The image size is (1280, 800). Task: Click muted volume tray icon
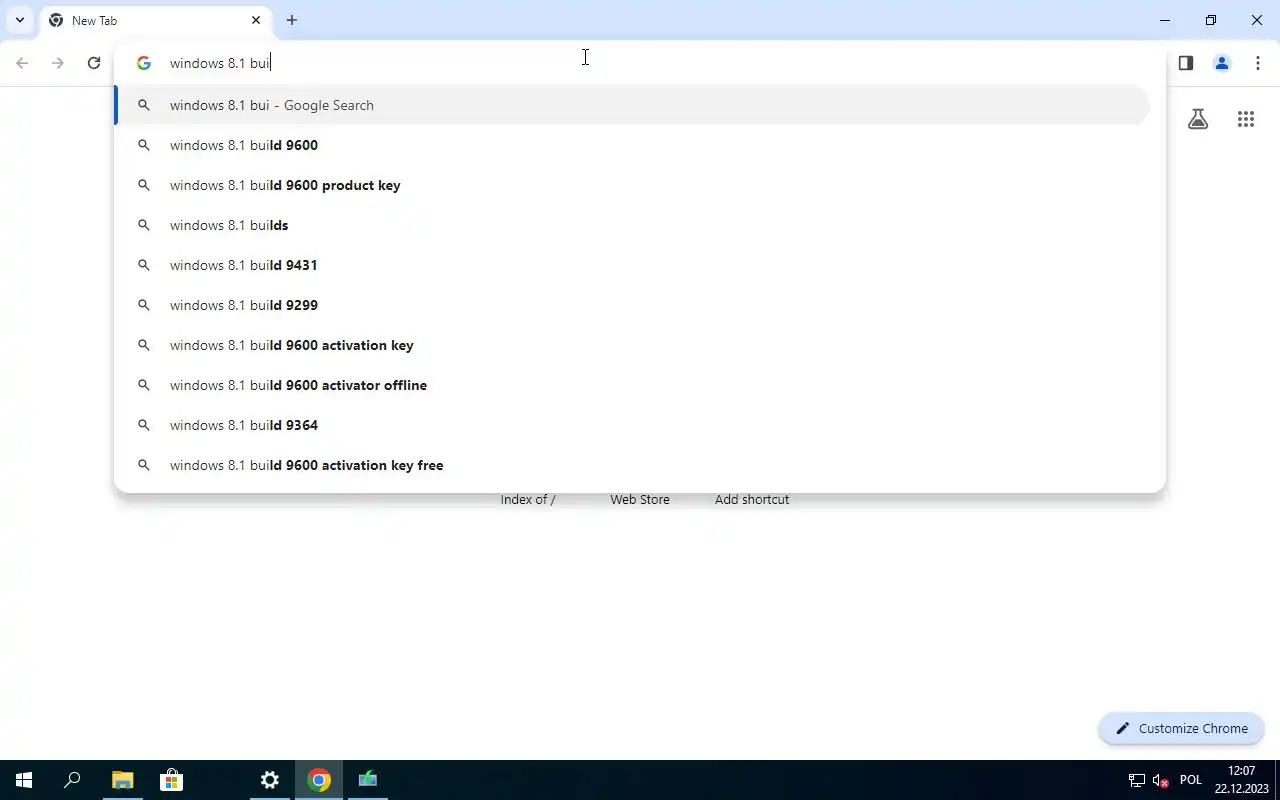(x=1160, y=780)
